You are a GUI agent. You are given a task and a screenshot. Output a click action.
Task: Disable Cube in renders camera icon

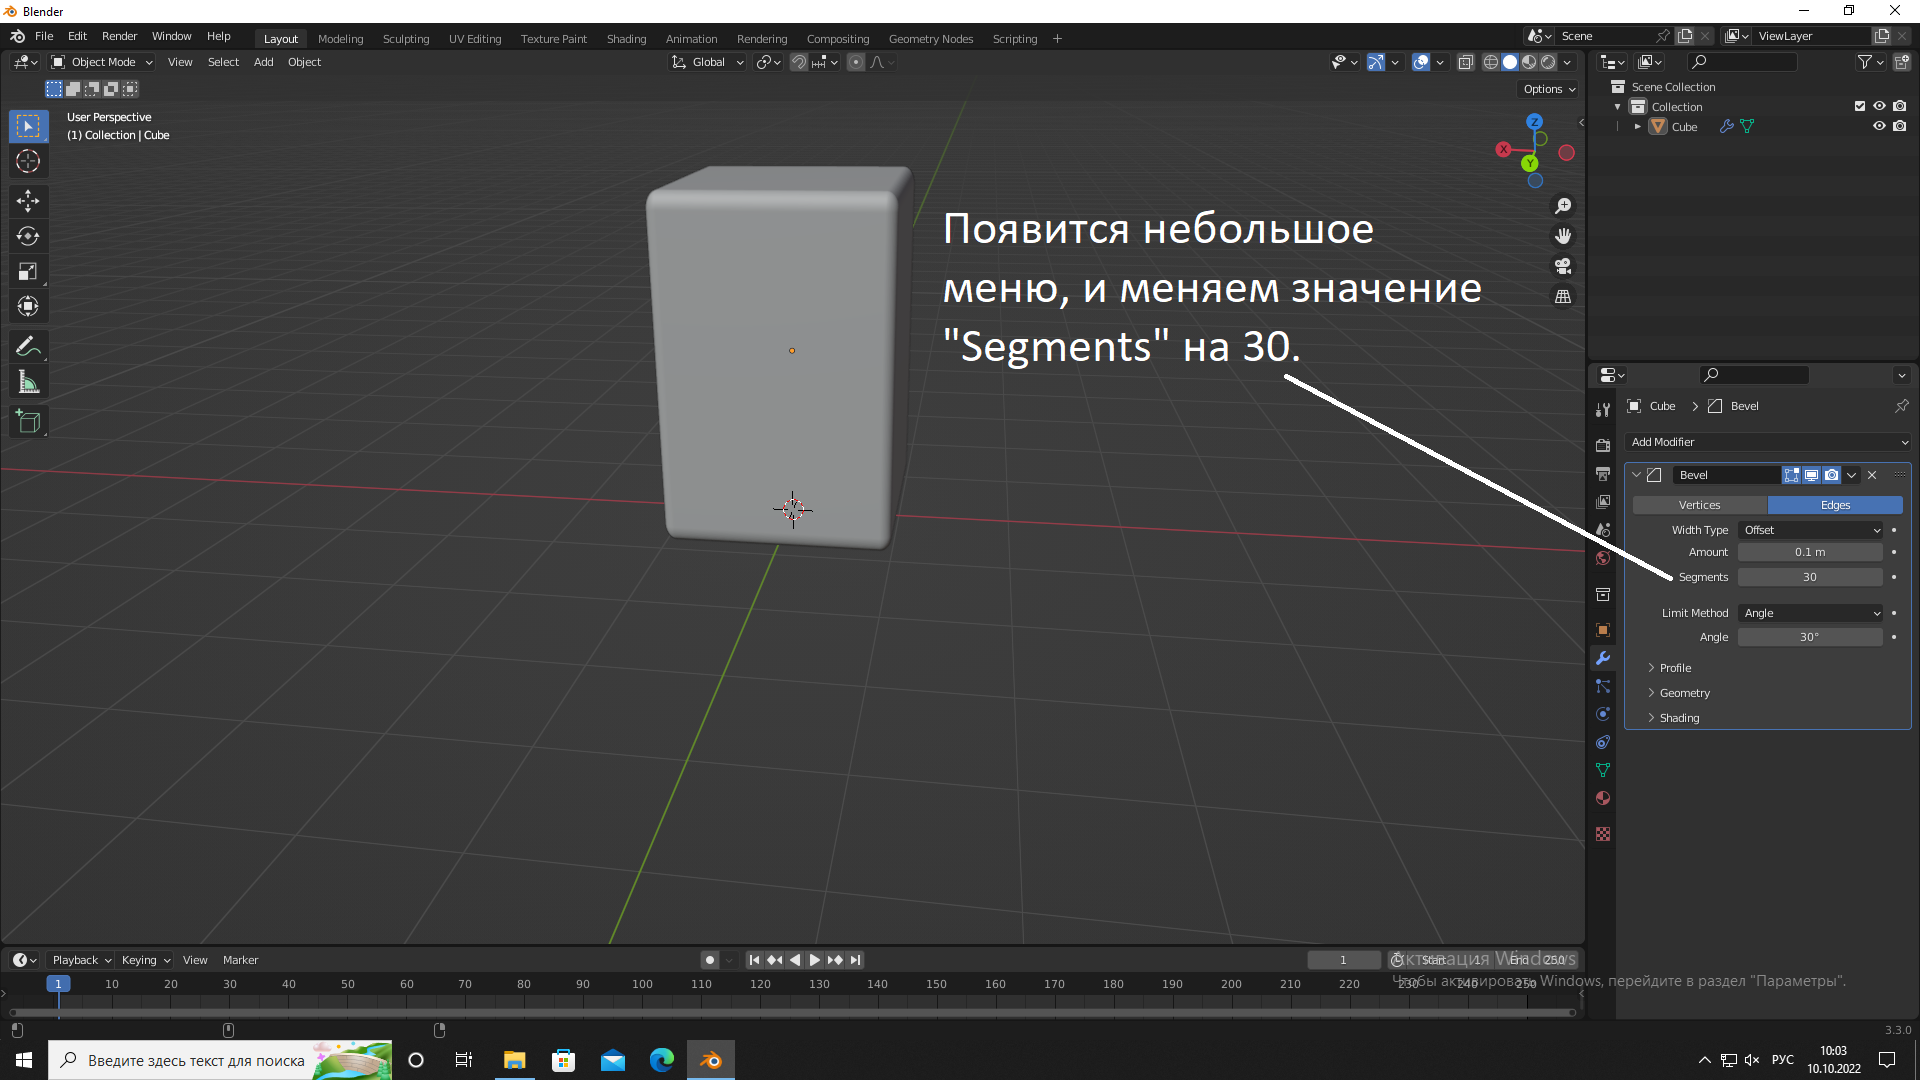click(1899, 127)
